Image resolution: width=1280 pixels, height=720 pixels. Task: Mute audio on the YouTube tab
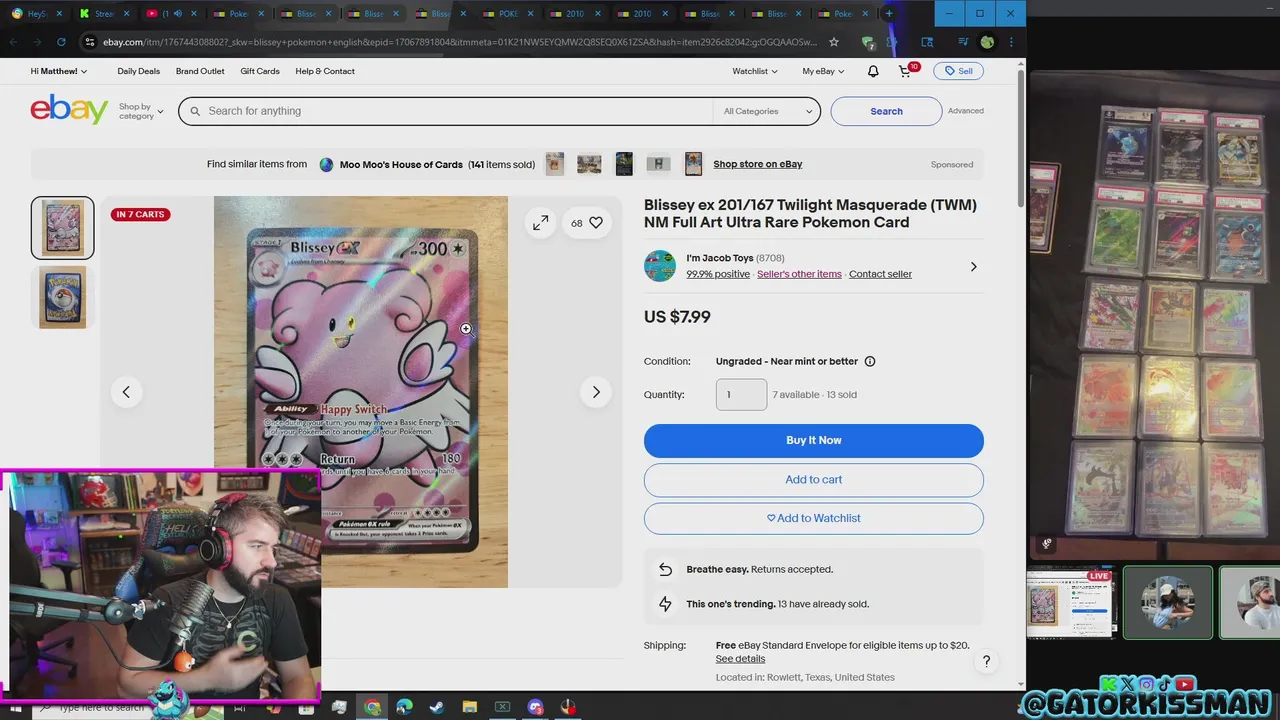[177, 14]
